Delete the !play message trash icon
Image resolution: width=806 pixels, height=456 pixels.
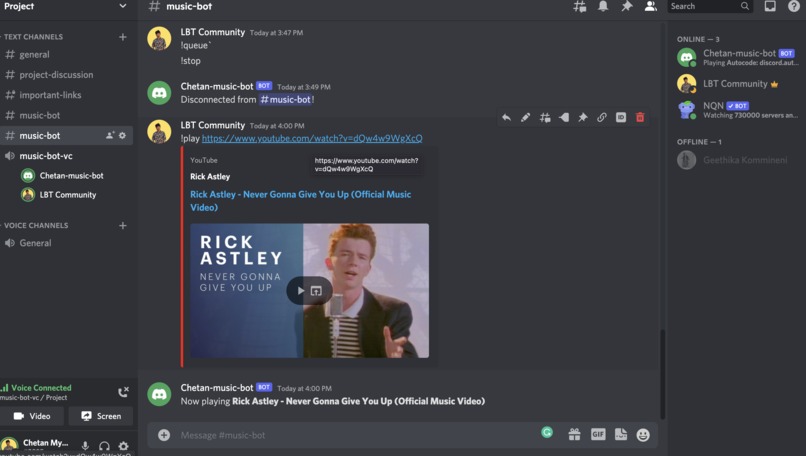coord(640,118)
